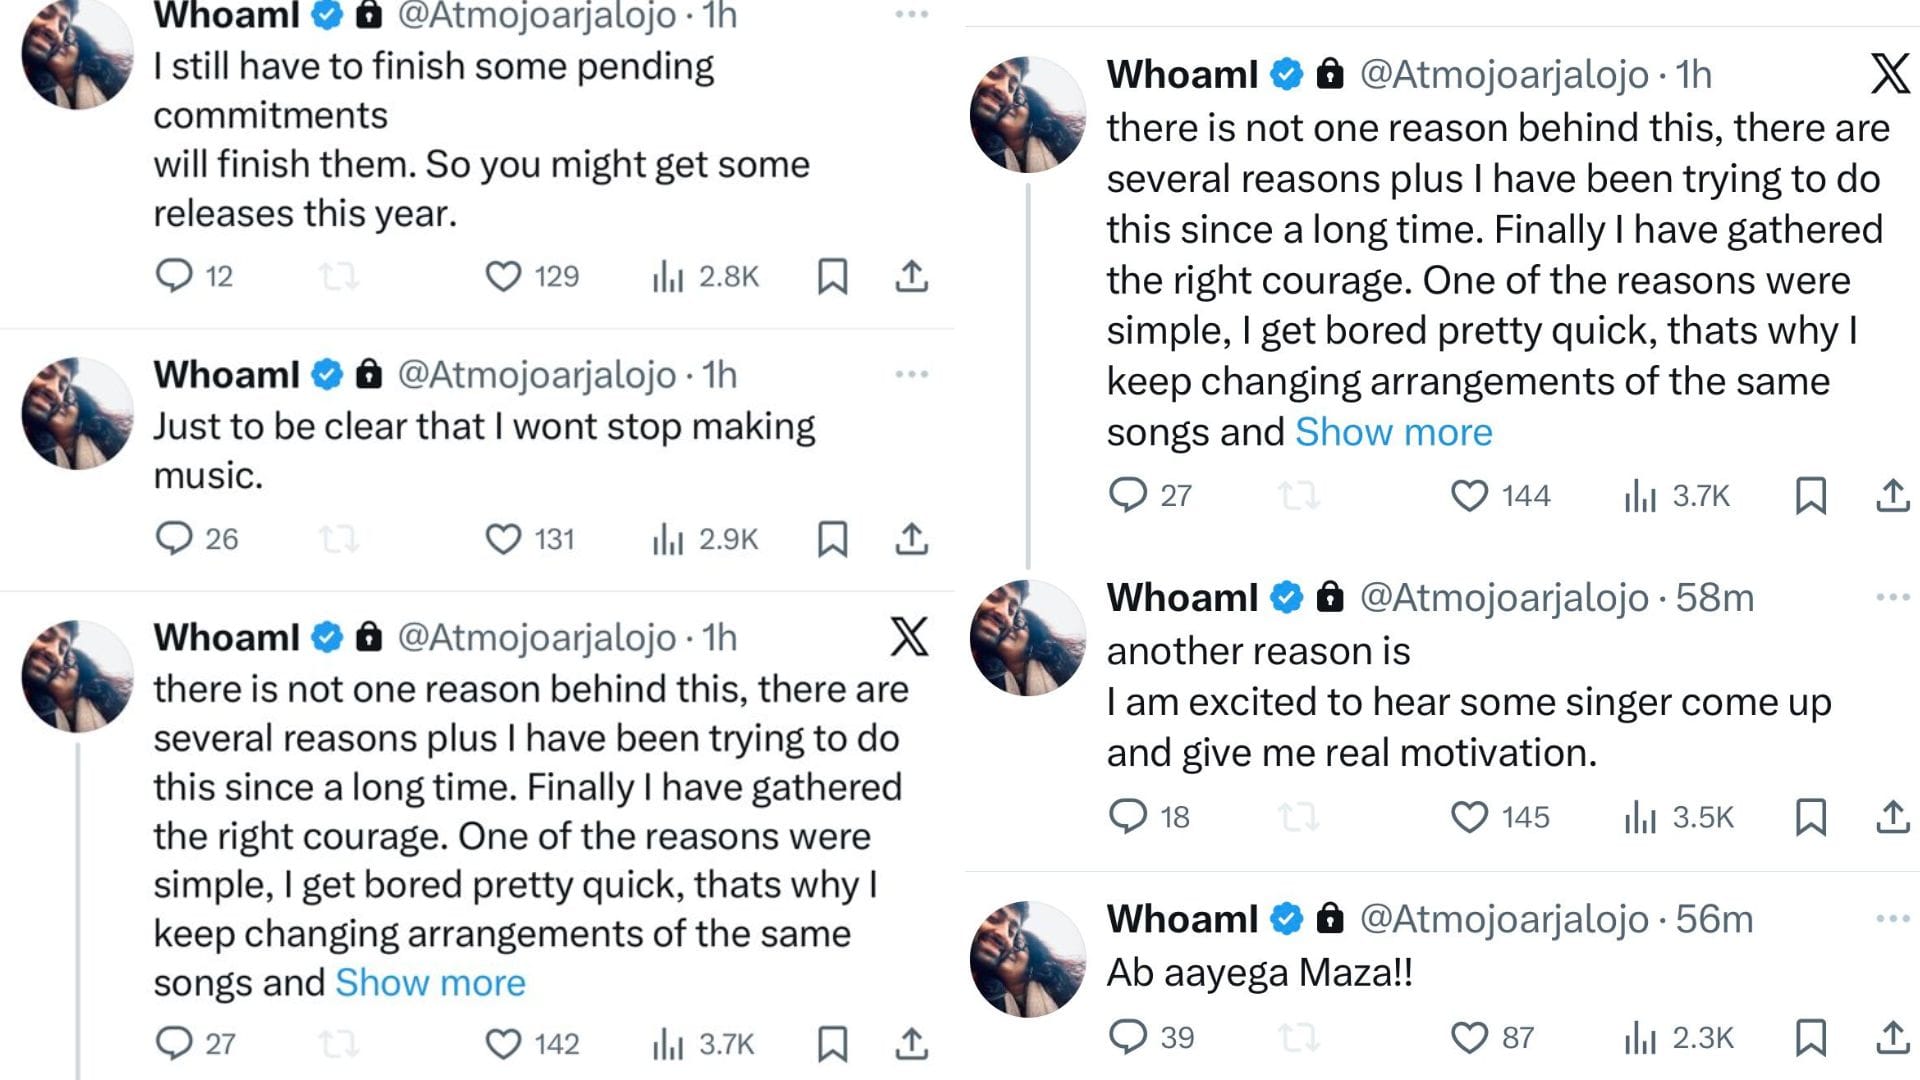This screenshot has width=1920, height=1080.
Task: Bookmark the 'another reason is' tweet
Action: click(x=1811, y=816)
